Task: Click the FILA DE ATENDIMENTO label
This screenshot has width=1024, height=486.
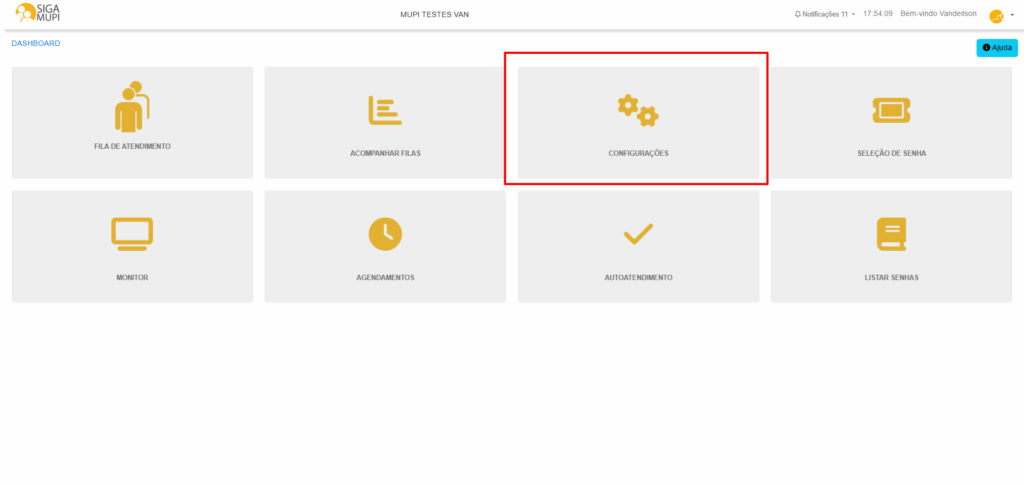Action: pyautogui.click(x=133, y=146)
